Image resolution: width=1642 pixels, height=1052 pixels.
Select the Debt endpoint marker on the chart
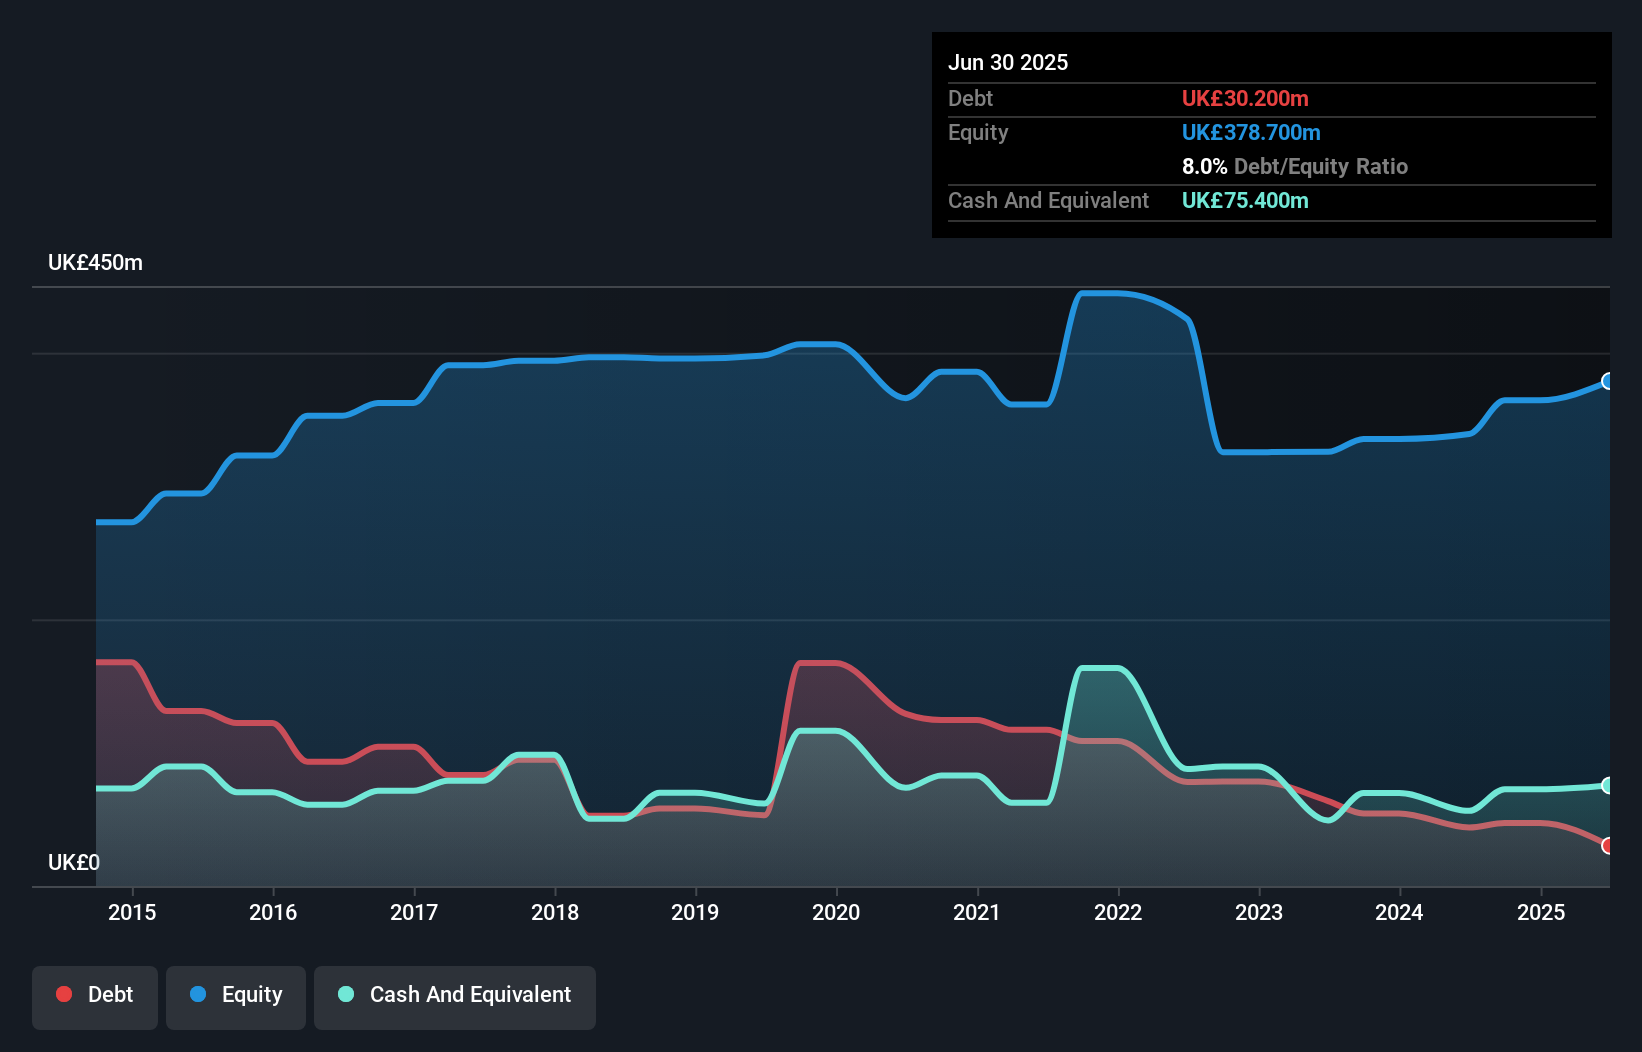point(1608,845)
